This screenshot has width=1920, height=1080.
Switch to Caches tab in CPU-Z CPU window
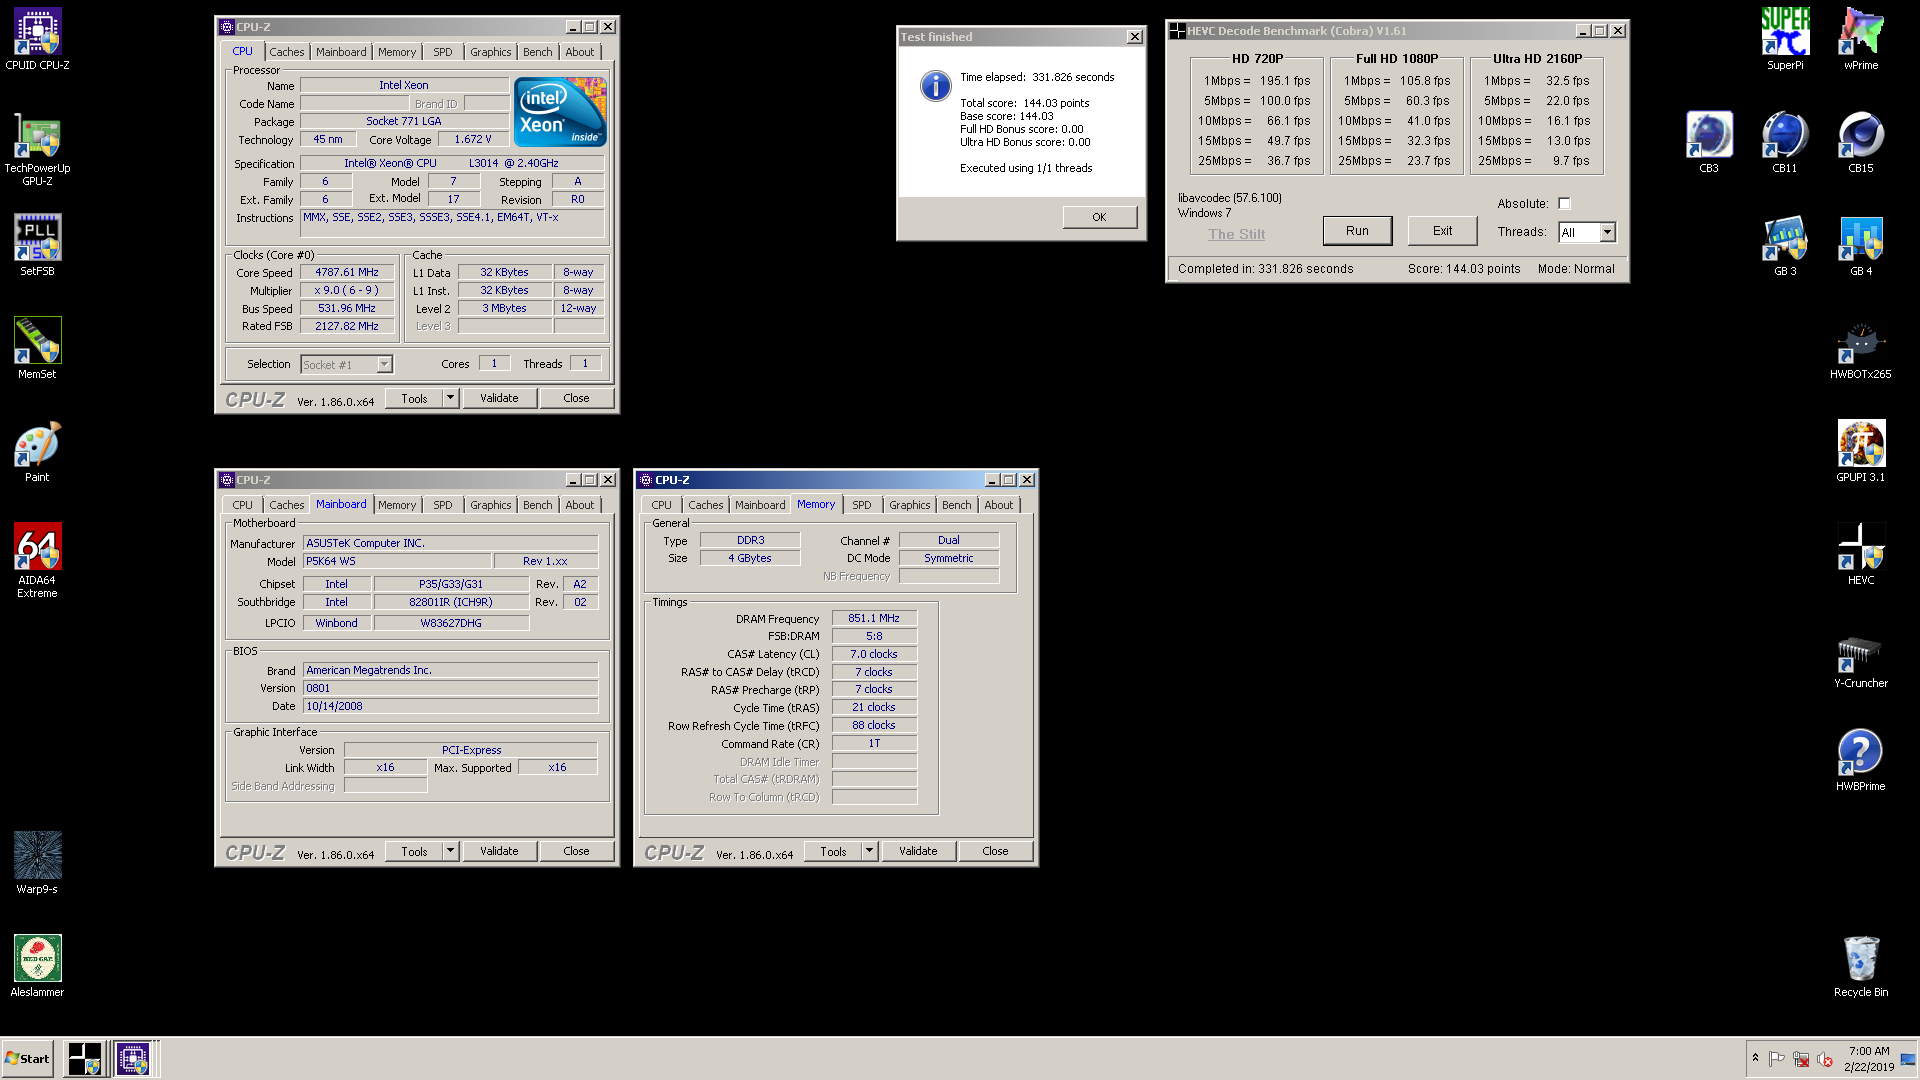(x=286, y=52)
